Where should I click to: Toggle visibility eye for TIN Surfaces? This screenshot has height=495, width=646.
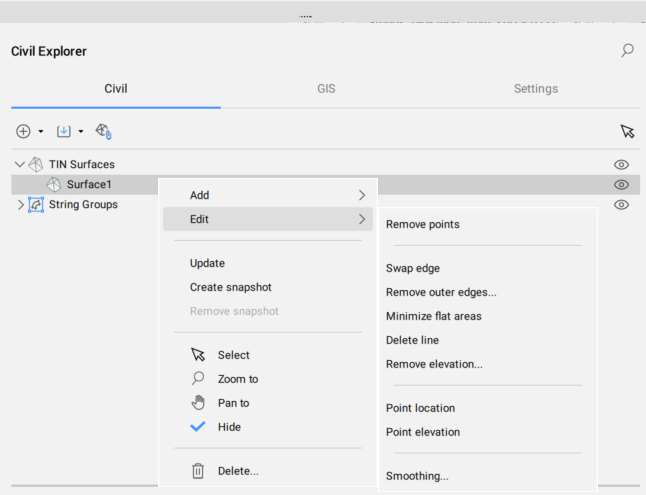pyautogui.click(x=621, y=164)
